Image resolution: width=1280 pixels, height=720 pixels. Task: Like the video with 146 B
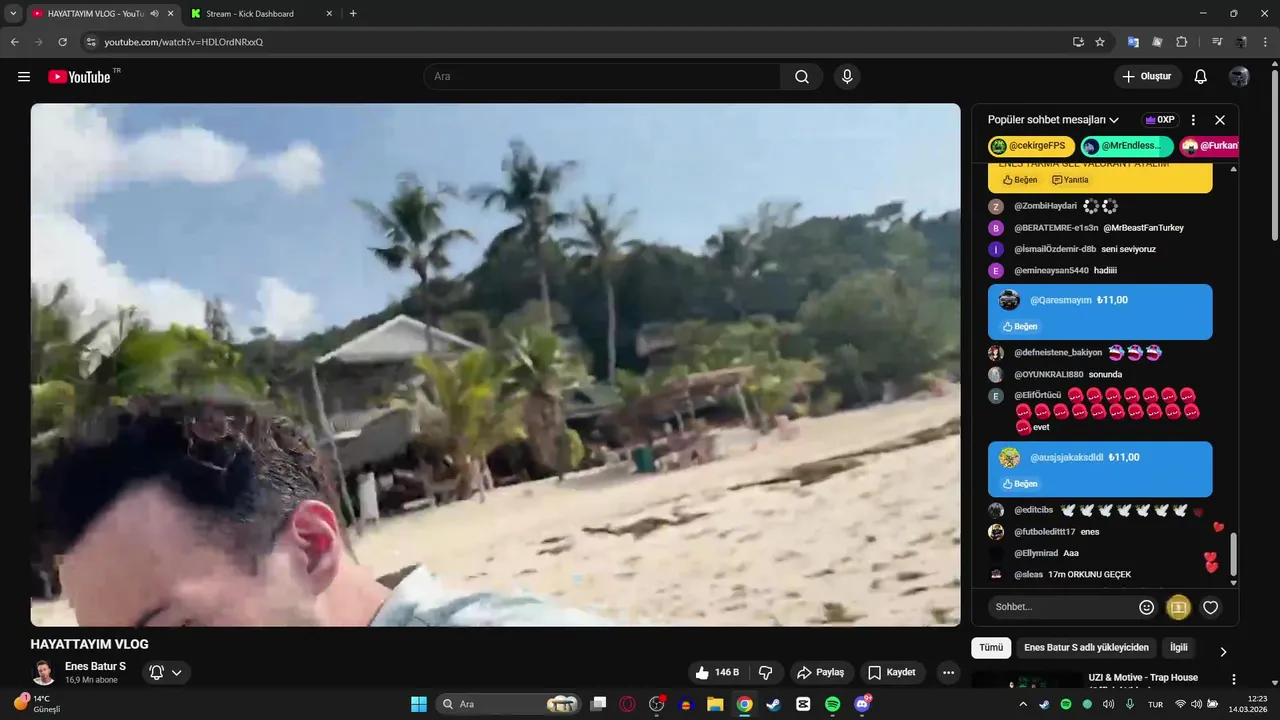pos(717,673)
